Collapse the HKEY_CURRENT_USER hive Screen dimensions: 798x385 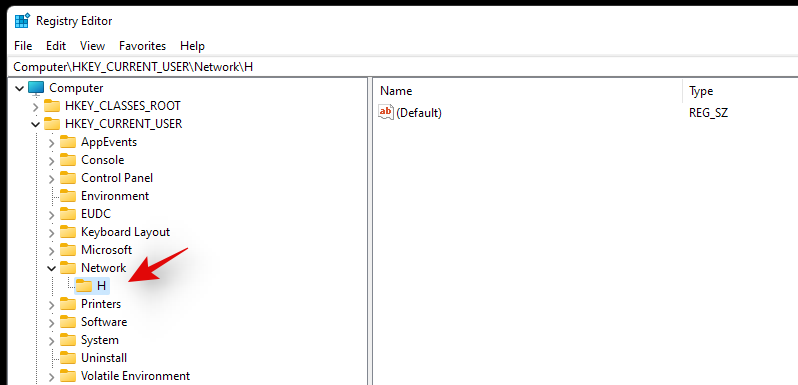click(36, 124)
